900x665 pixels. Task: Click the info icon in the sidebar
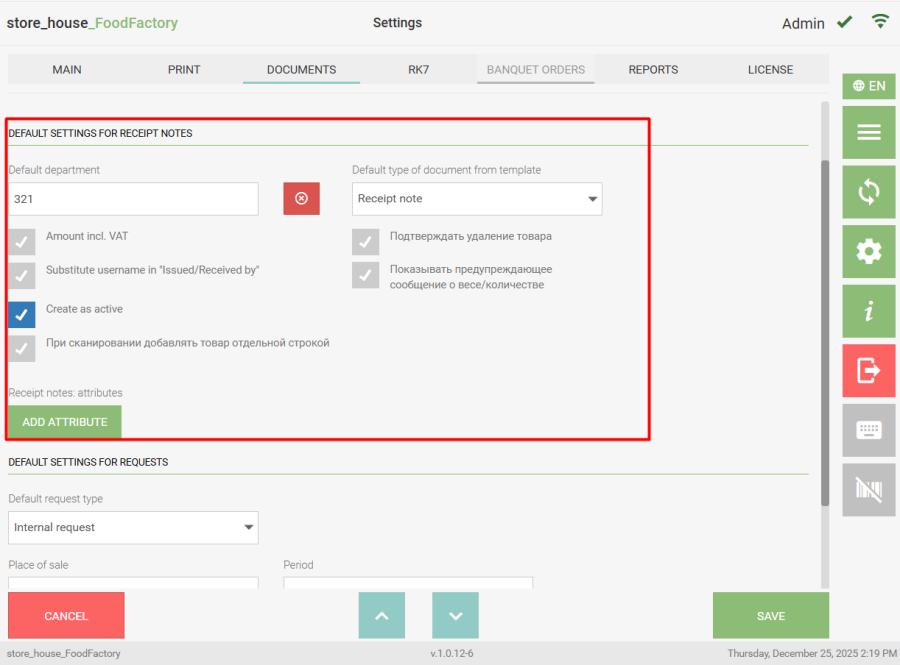[868, 311]
